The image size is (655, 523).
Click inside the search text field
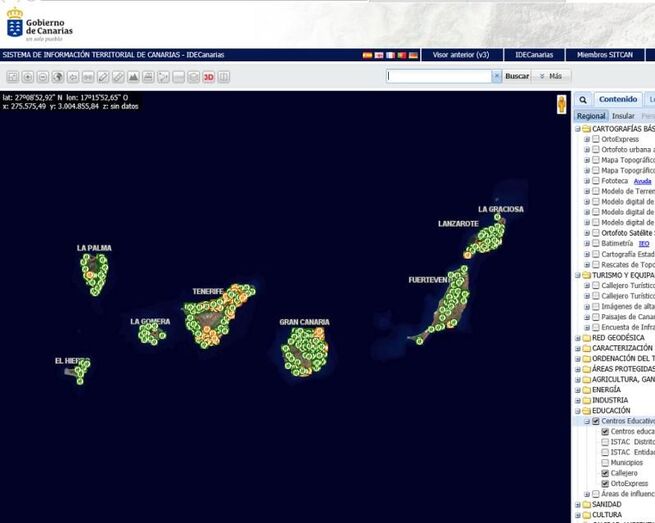438,76
